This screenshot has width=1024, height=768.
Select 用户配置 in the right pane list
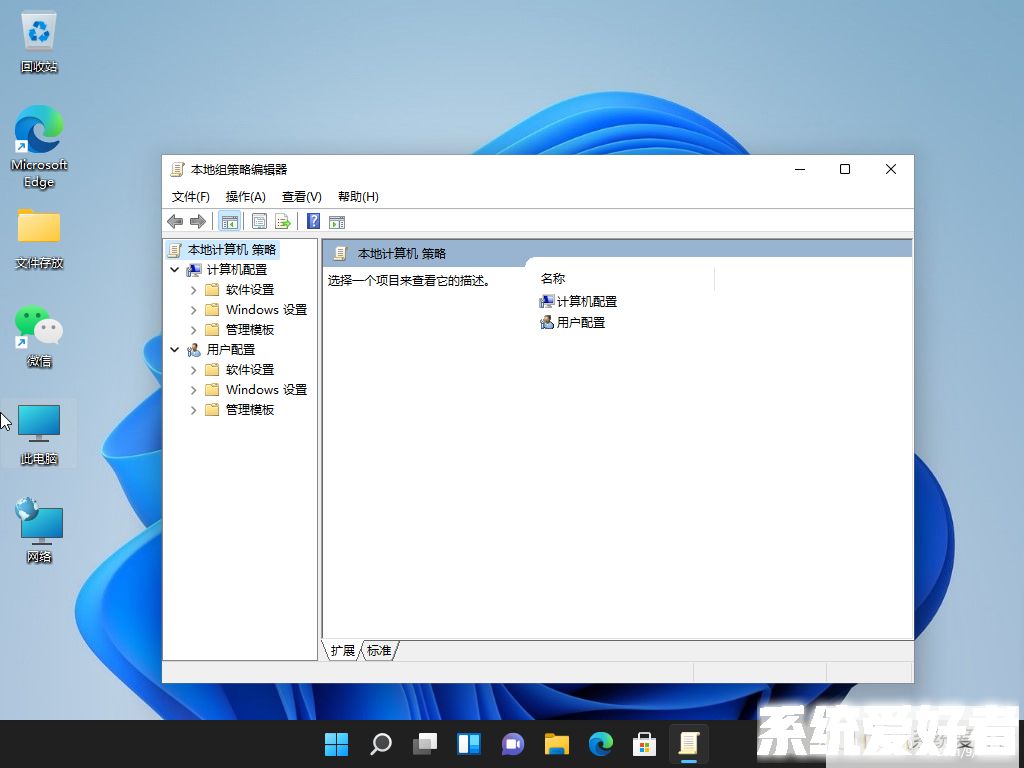click(x=580, y=323)
